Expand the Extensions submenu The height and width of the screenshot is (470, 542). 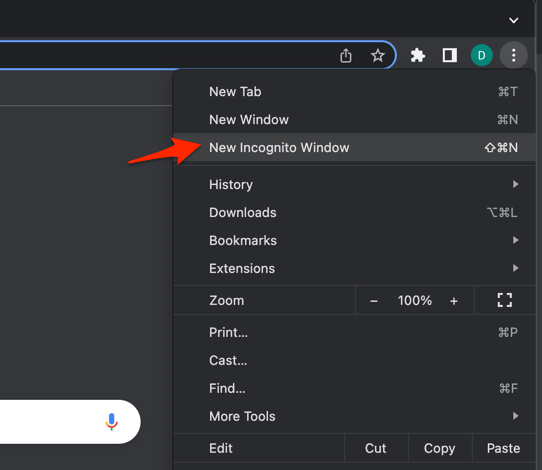[x=354, y=269]
